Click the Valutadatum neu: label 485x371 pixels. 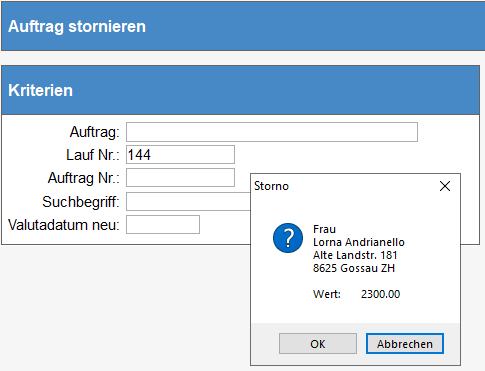click(x=64, y=225)
